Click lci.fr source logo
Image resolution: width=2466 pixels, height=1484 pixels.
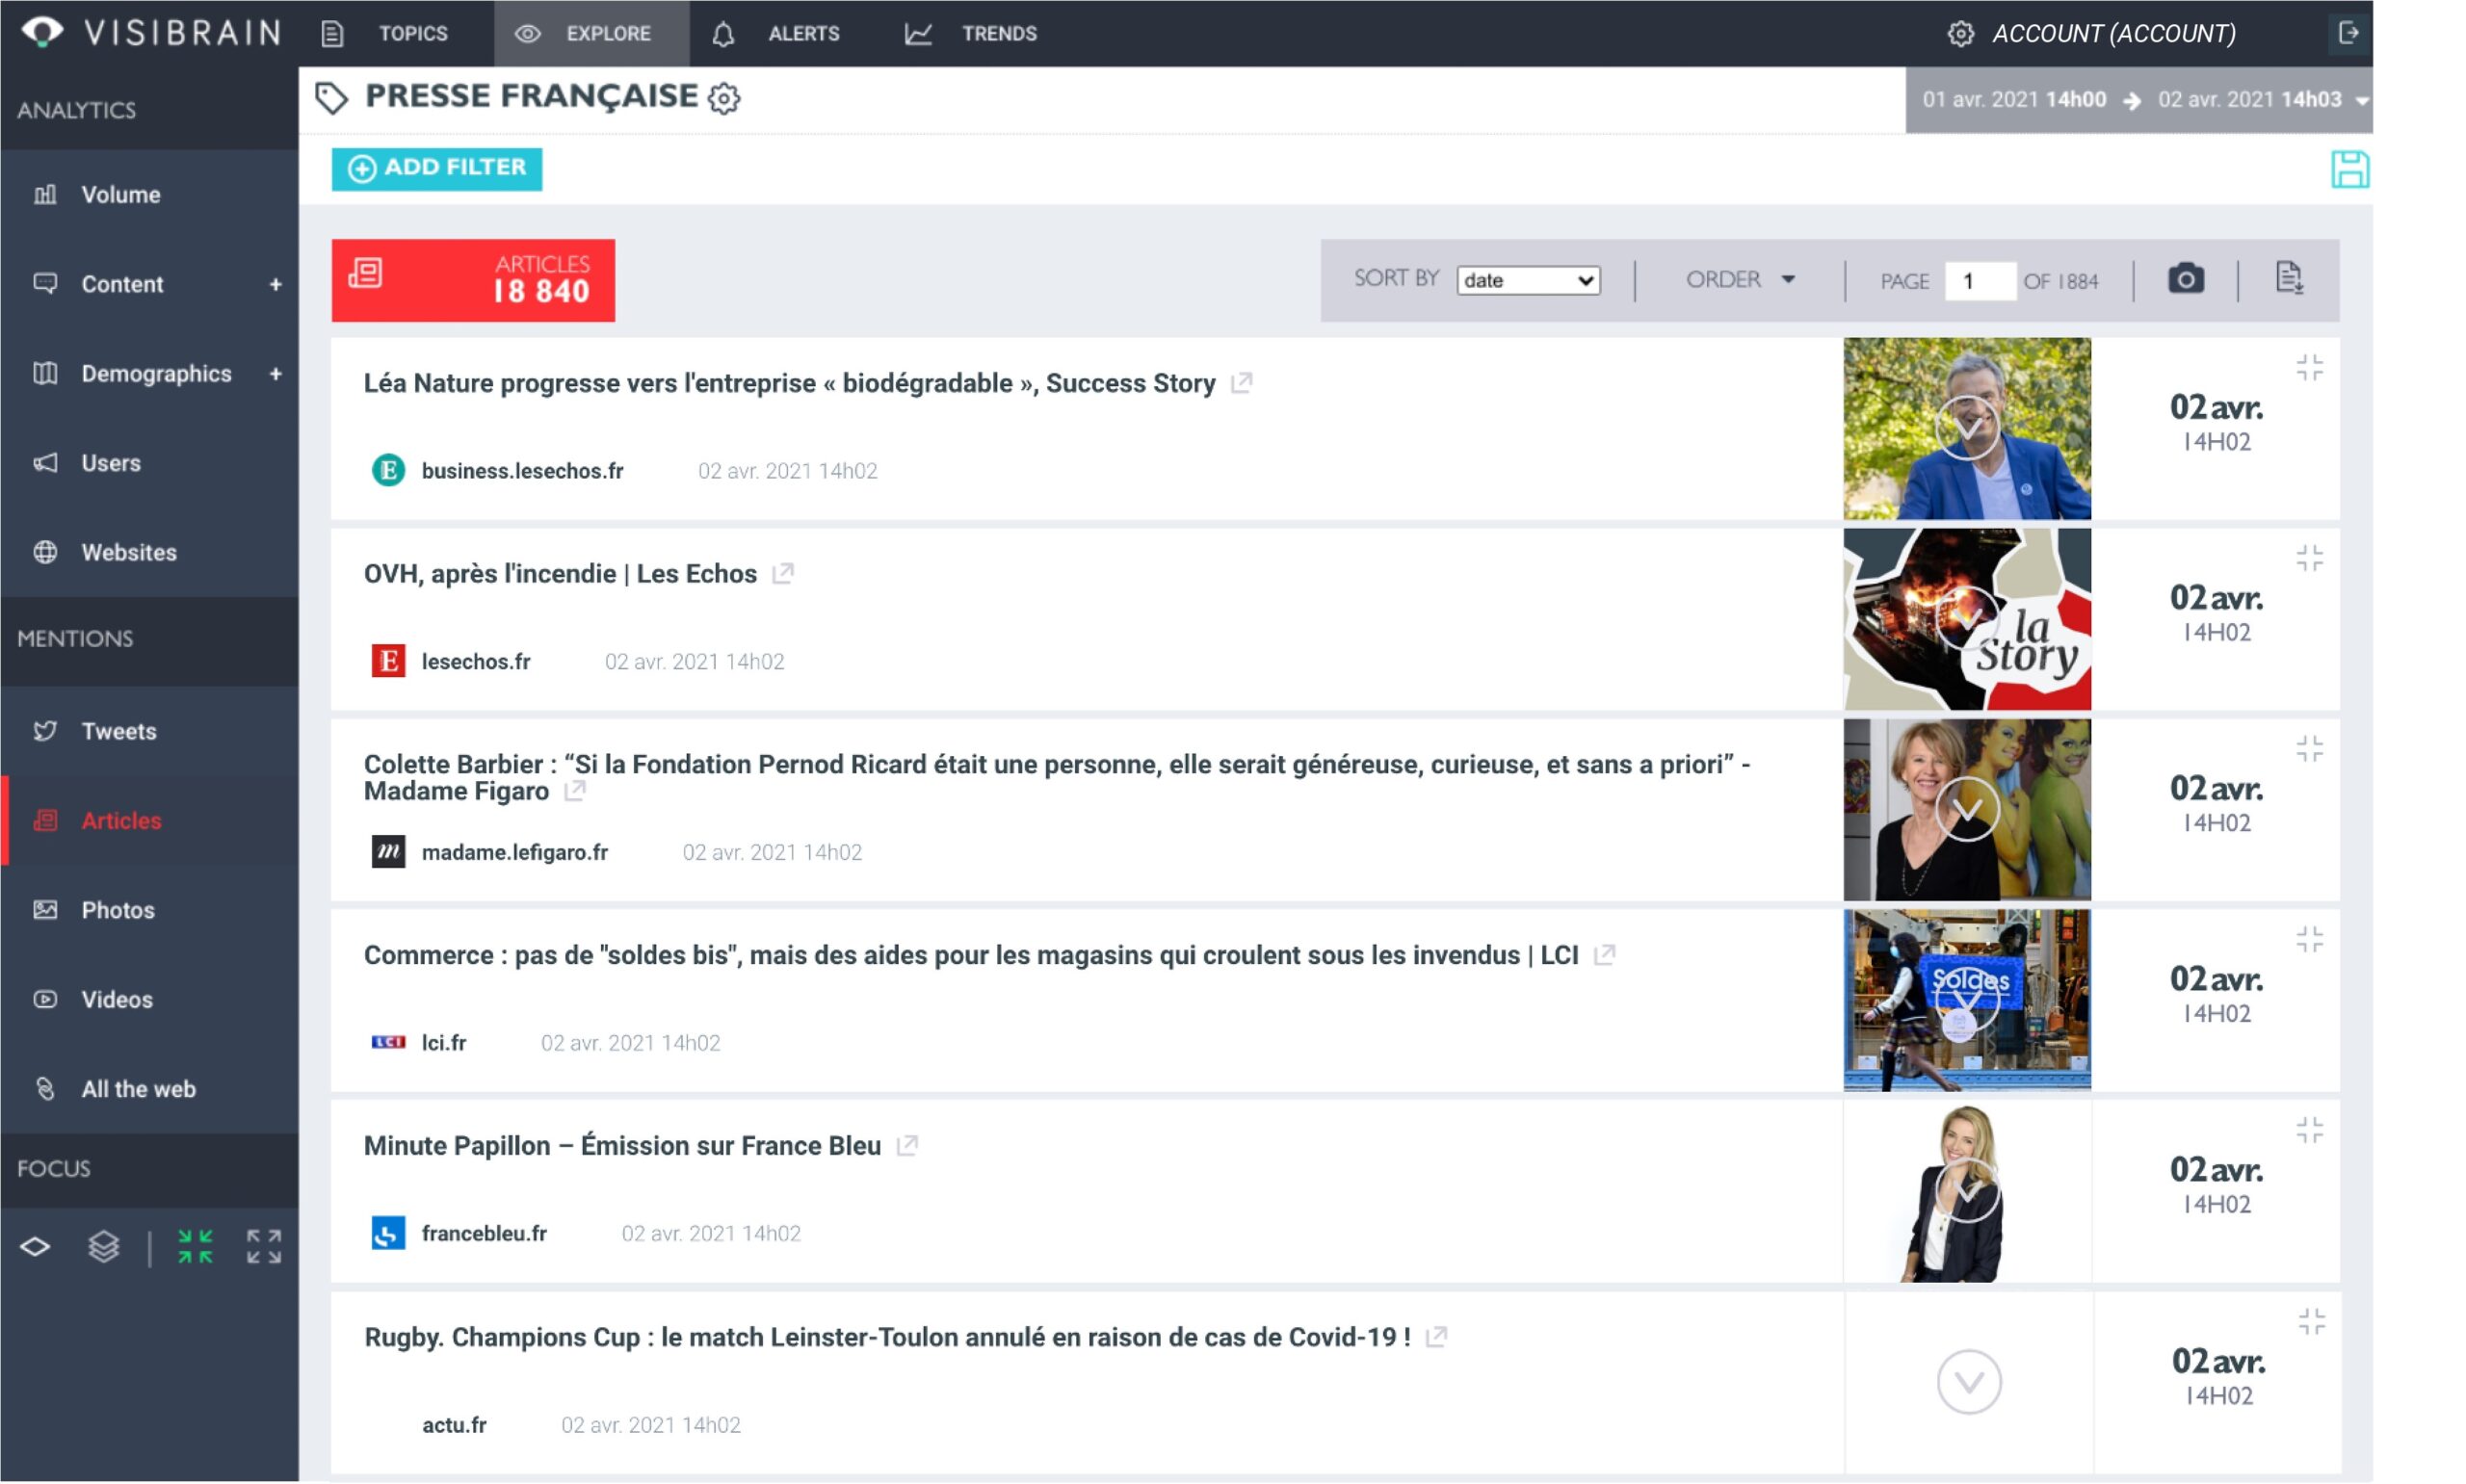pyautogui.click(x=388, y=1042)
